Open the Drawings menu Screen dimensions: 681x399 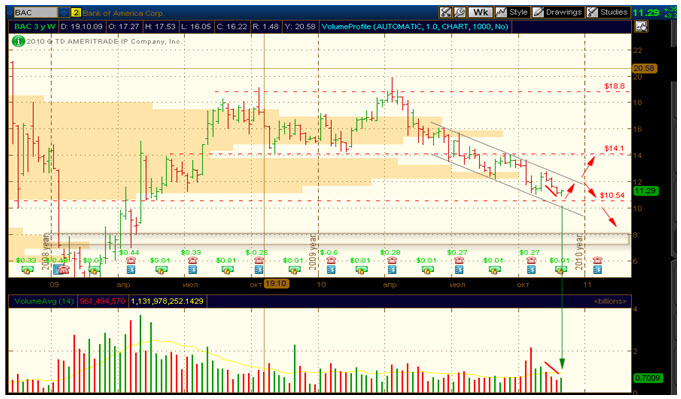point(558,12)
